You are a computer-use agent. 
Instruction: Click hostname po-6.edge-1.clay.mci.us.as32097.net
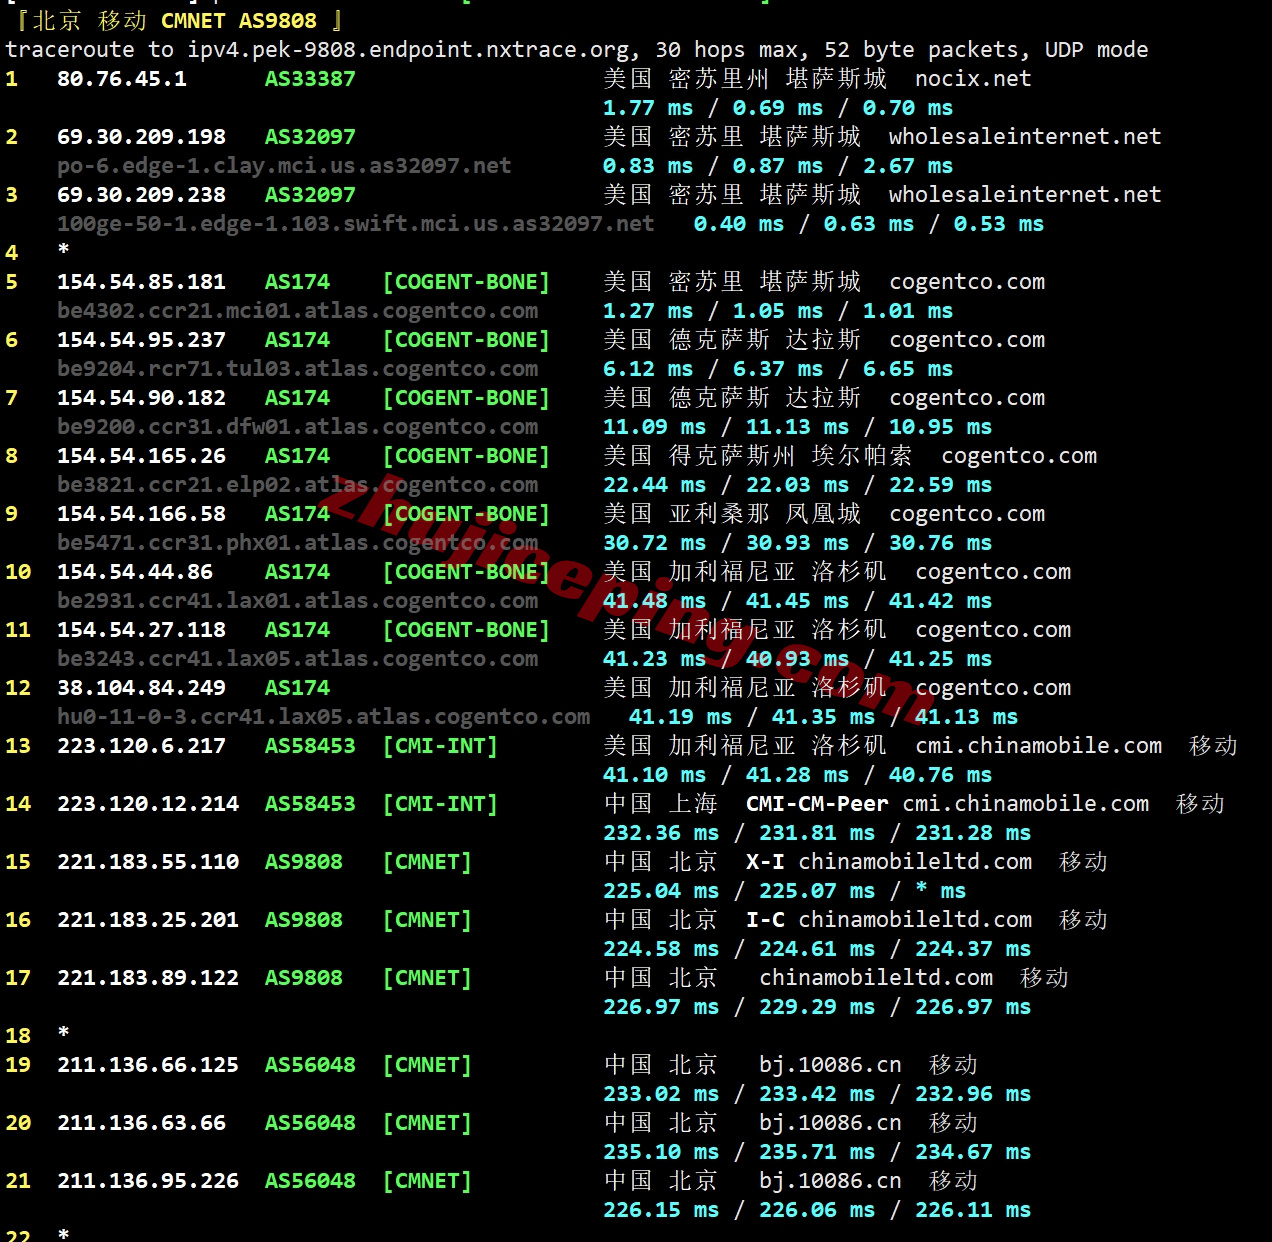tap(284, 166)
